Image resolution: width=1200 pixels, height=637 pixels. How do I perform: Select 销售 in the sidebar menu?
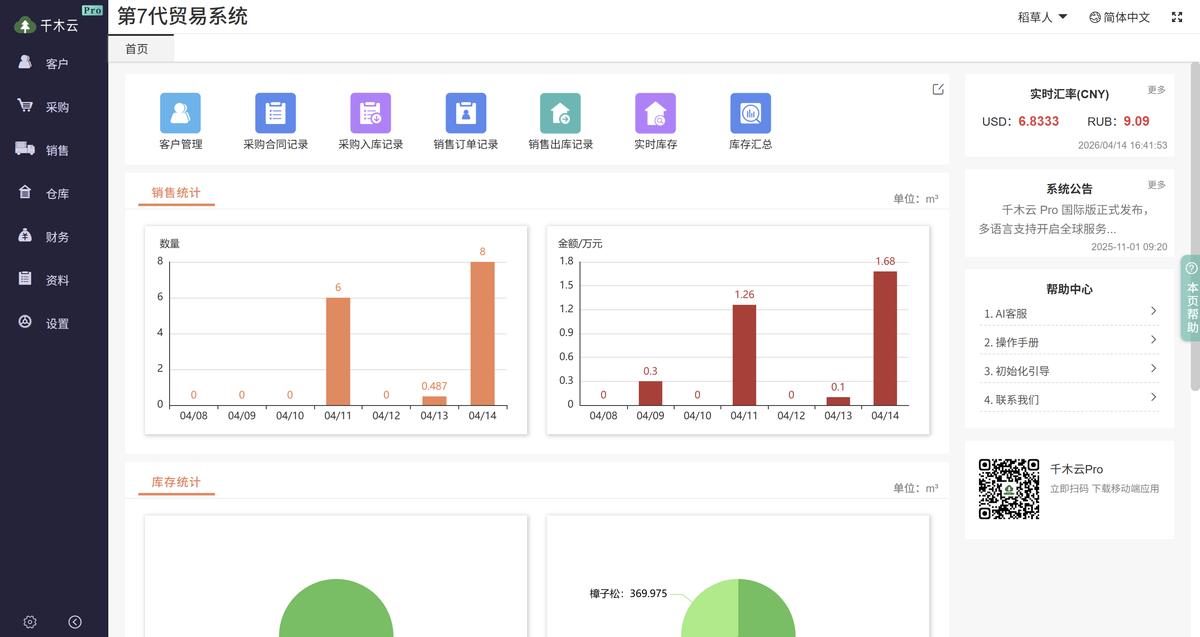point(57,150)
